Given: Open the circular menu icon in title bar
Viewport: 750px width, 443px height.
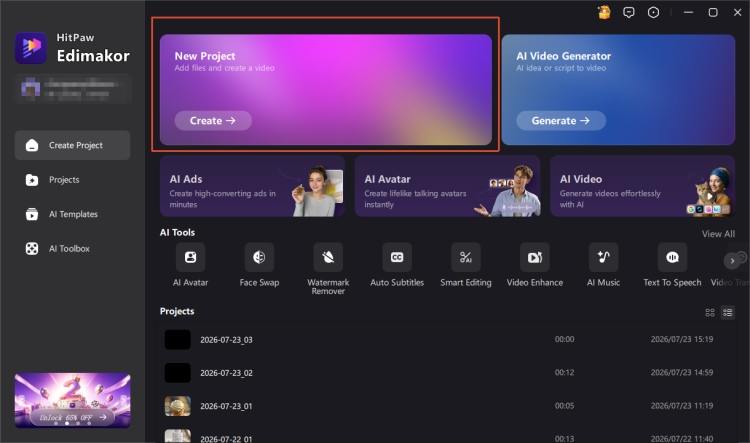Looking at the screenshot, I should pos(653,12).
